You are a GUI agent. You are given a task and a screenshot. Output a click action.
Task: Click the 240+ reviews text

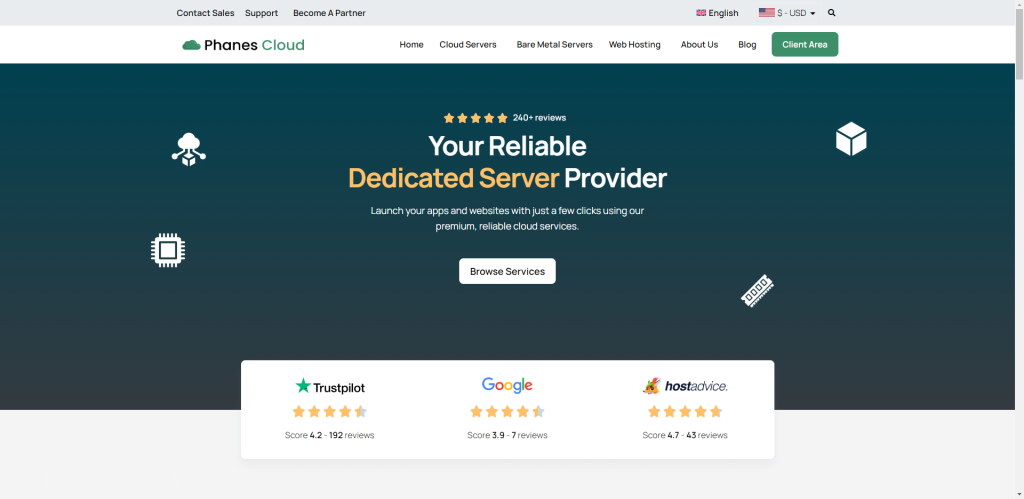[539, 118]
